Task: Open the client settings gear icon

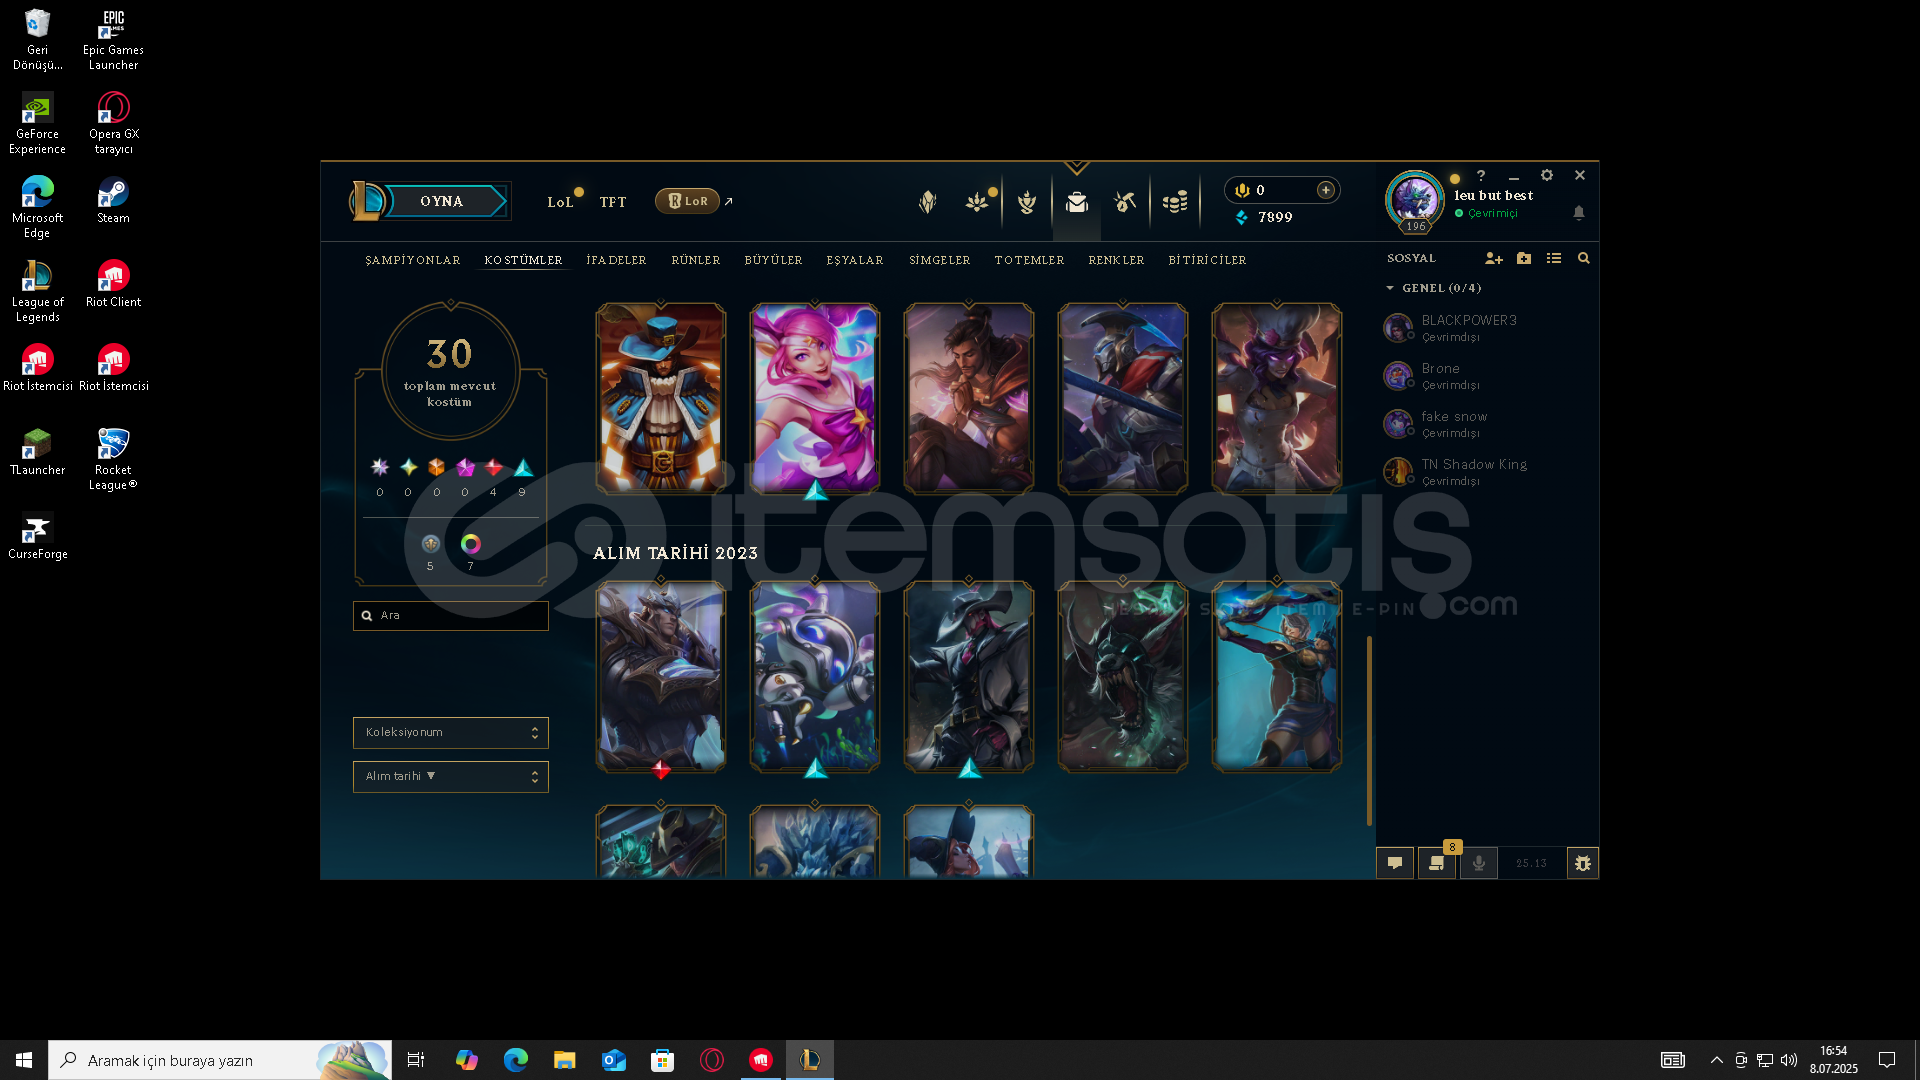Action: (x=1547, y=175)
